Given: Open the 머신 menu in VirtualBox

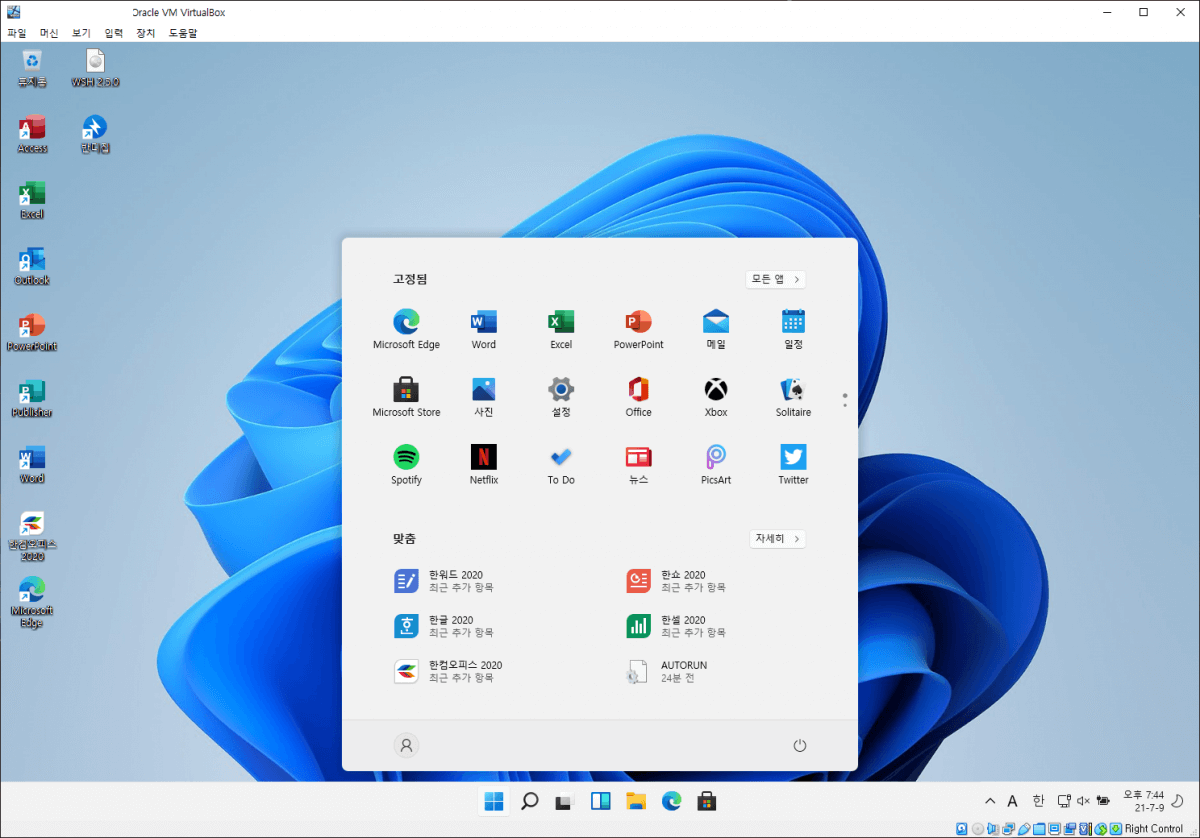Looking at the screenshot, I should 49,33.
